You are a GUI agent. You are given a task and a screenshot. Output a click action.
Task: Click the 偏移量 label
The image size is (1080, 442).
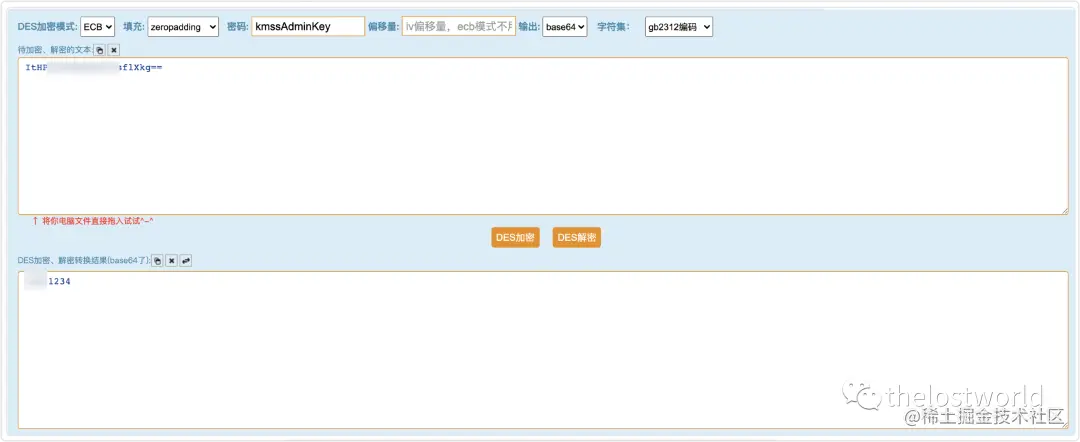click(x=384, y=27)
